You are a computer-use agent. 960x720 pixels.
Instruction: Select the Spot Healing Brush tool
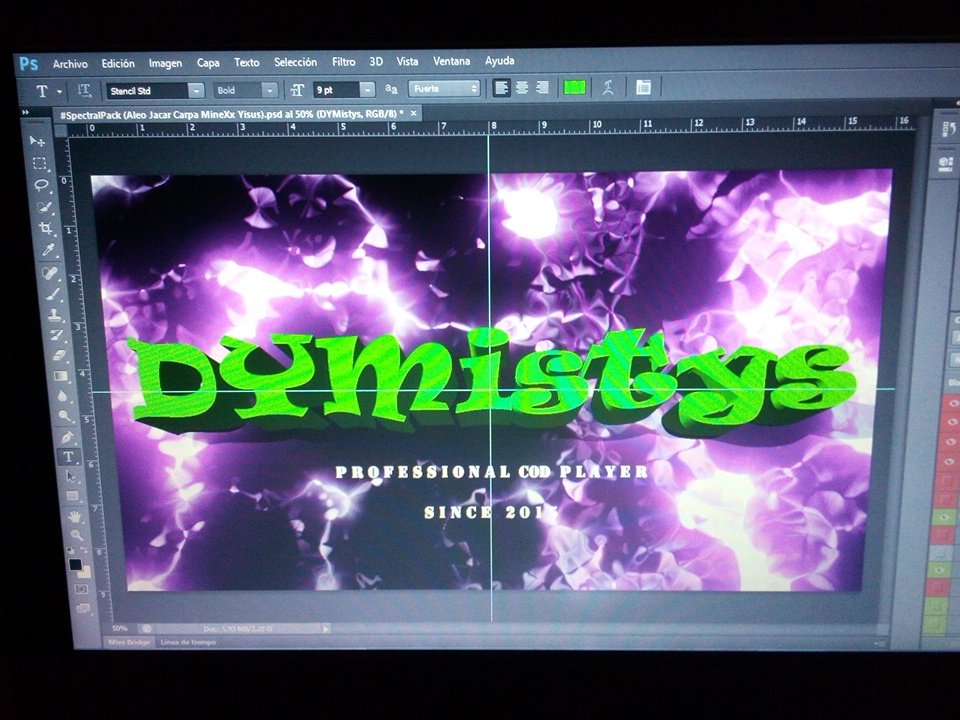(50, 272)
